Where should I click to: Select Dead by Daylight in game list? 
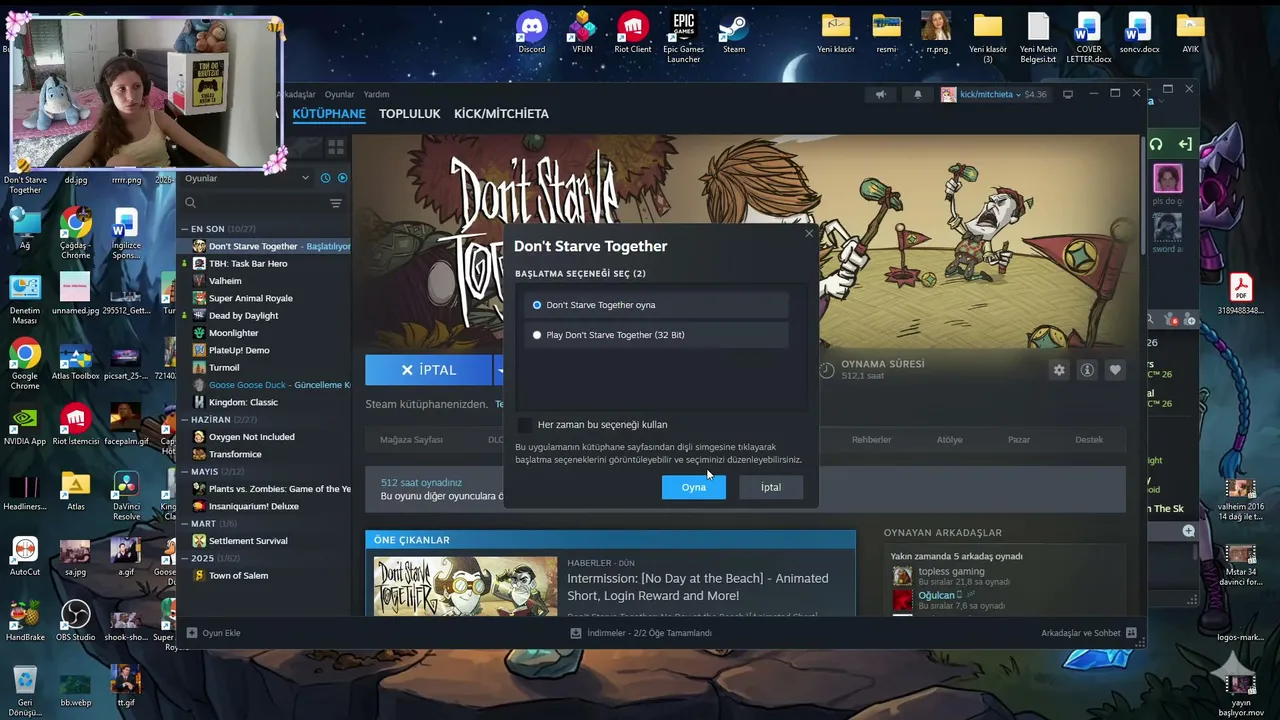click(243, 316)
